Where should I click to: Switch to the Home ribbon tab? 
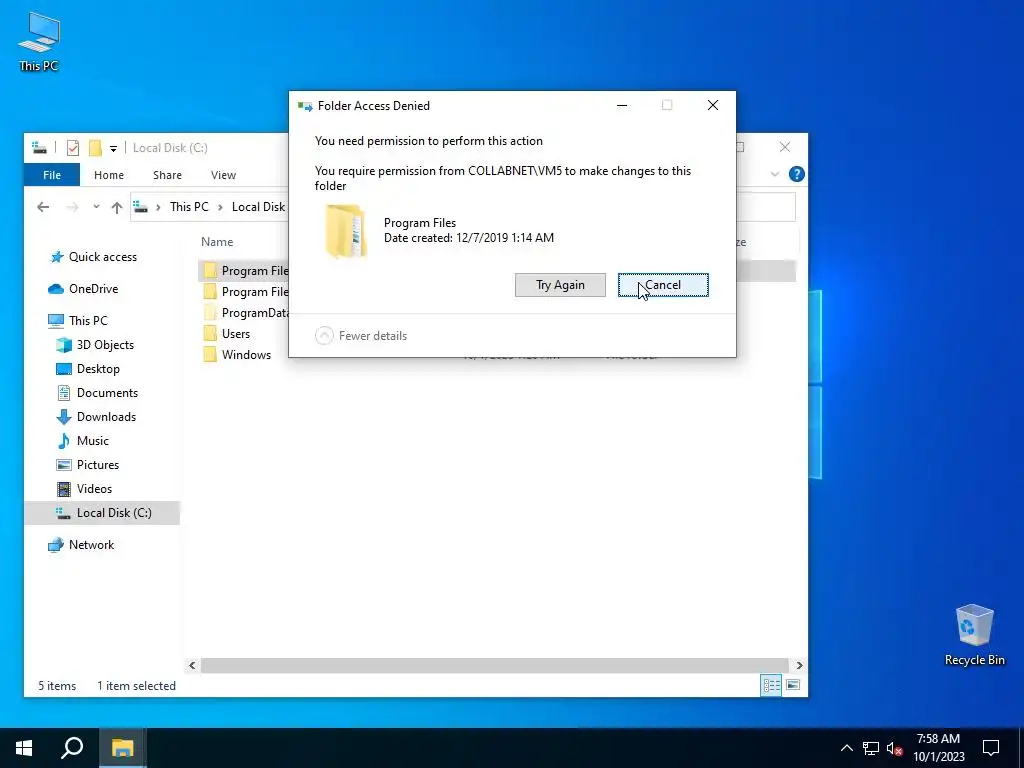tap(108, 175)
